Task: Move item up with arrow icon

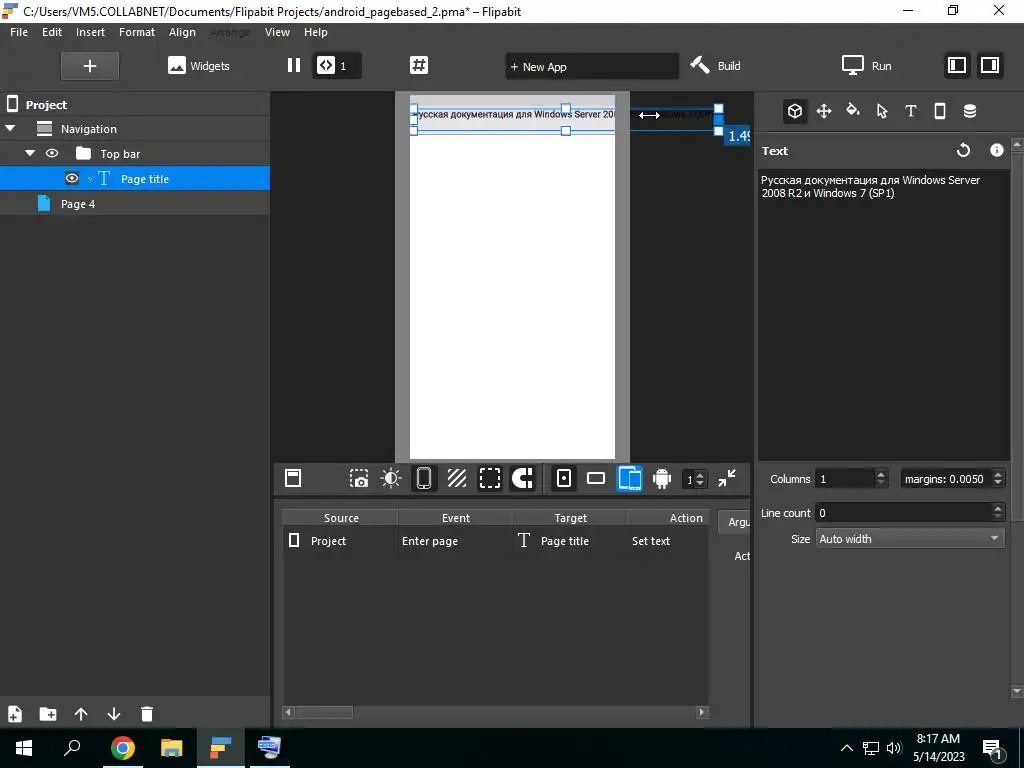Action: coord(81,714)
